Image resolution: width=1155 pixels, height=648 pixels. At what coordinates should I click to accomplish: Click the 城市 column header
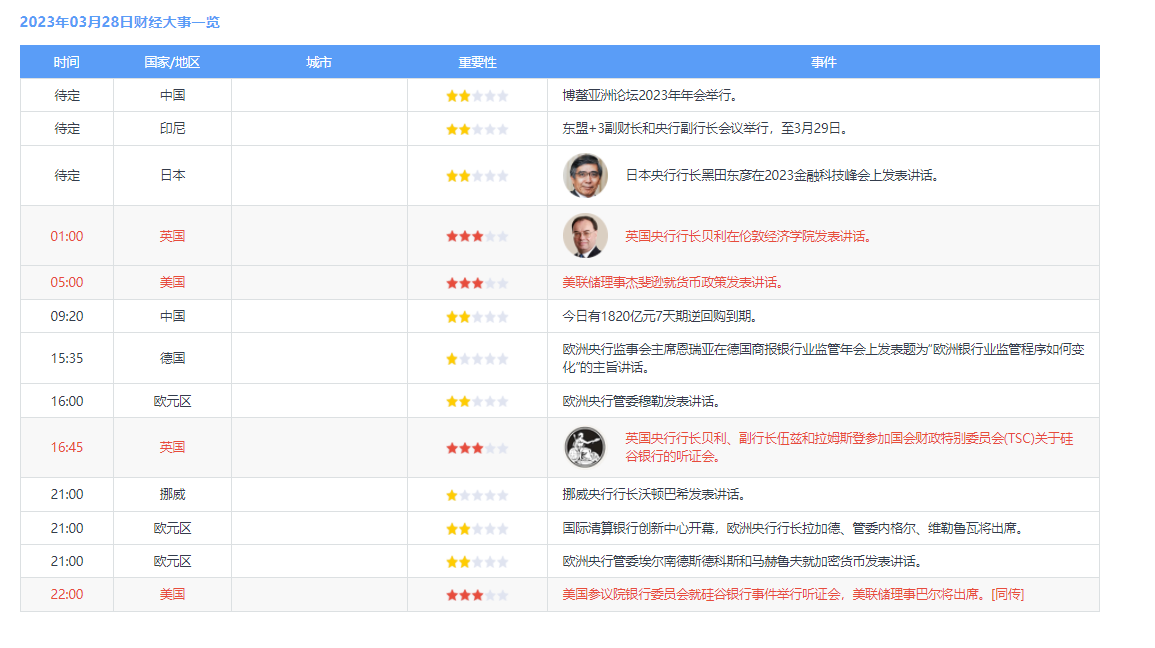tap(319, 63)
